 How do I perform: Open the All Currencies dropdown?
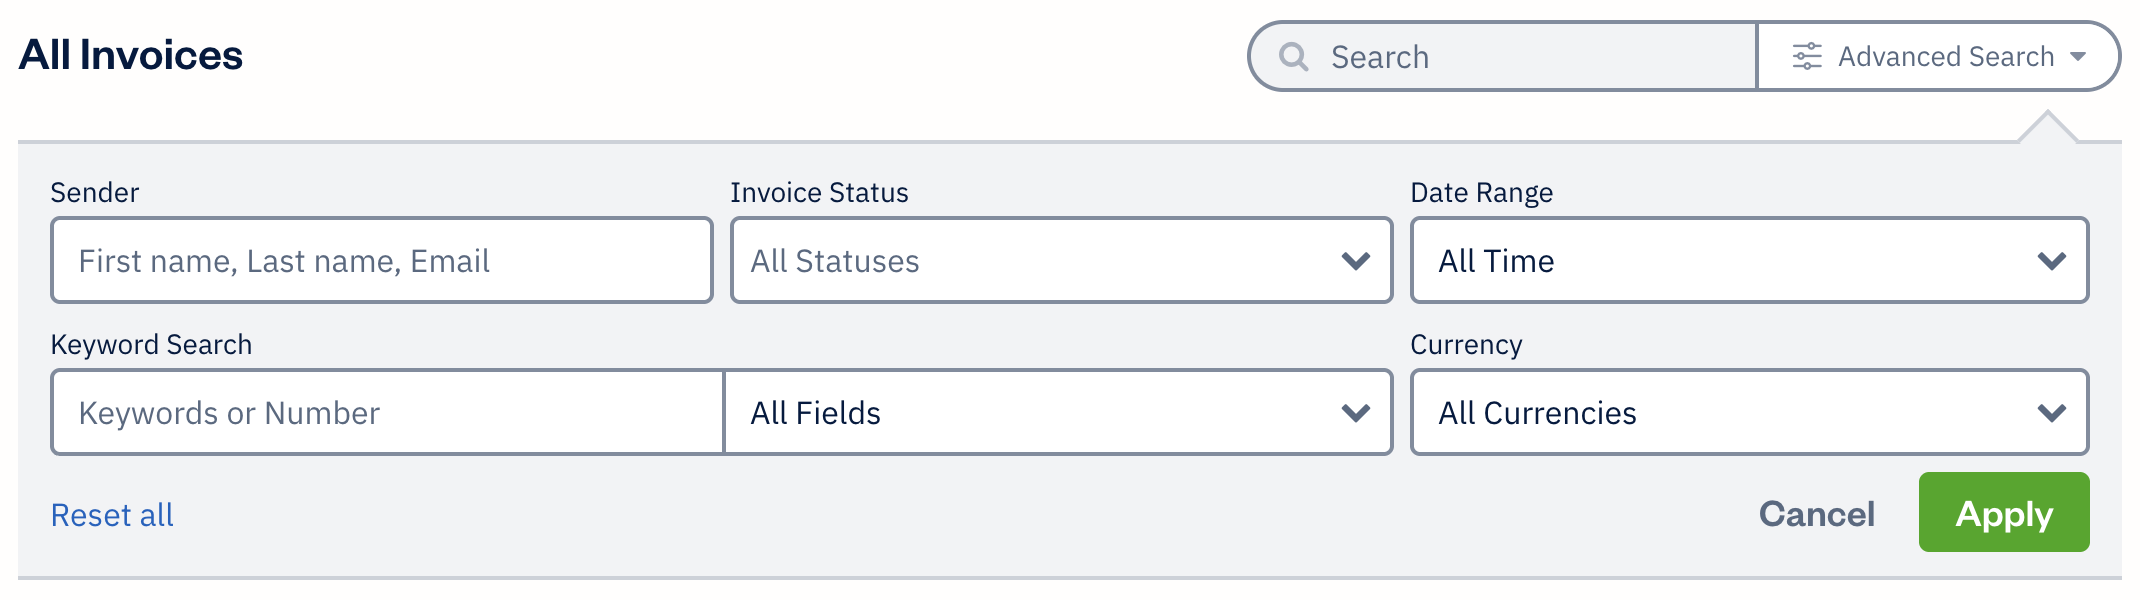pyautogui.click(x=1750, y=412)
